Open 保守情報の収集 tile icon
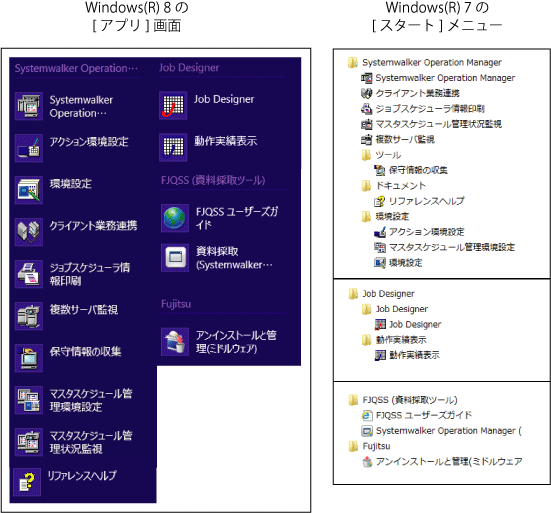Screen dimensions: 551x513 [29, 358]
